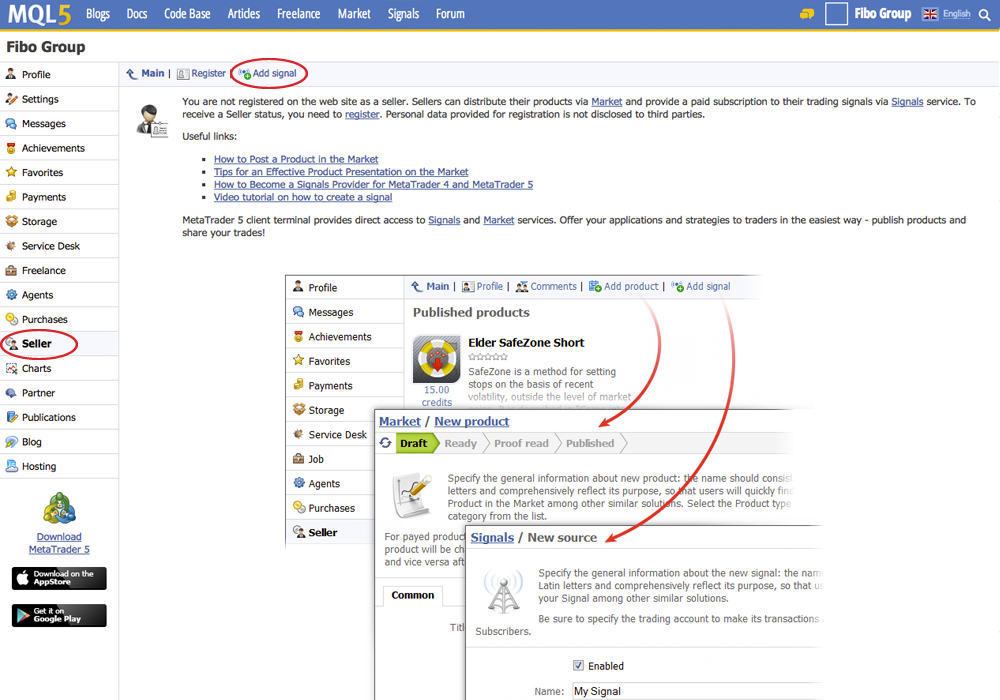Click the My Signal name field
The width and height of the screenshot is (1000, 700).
tap(698, 691)
